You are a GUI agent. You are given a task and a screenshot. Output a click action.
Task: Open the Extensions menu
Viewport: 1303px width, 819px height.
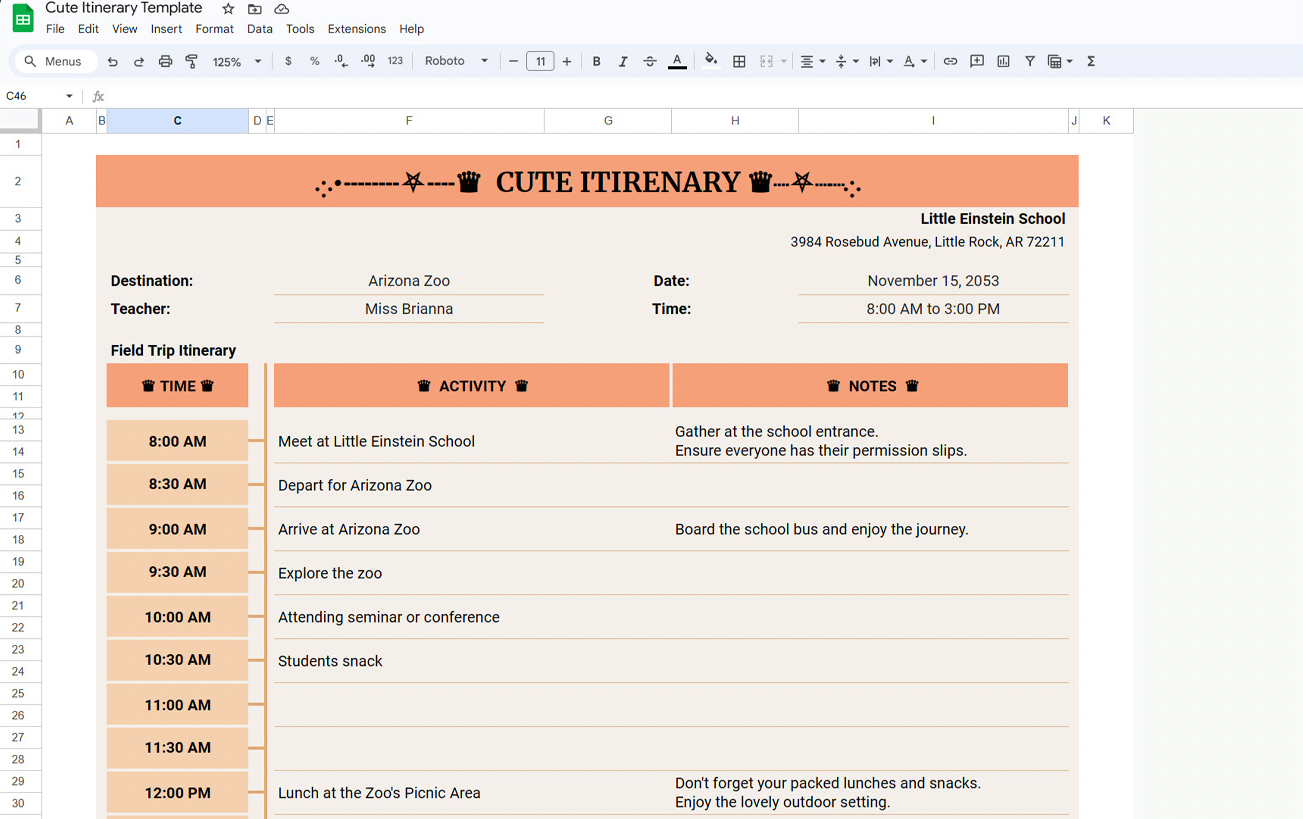(356, 29)
